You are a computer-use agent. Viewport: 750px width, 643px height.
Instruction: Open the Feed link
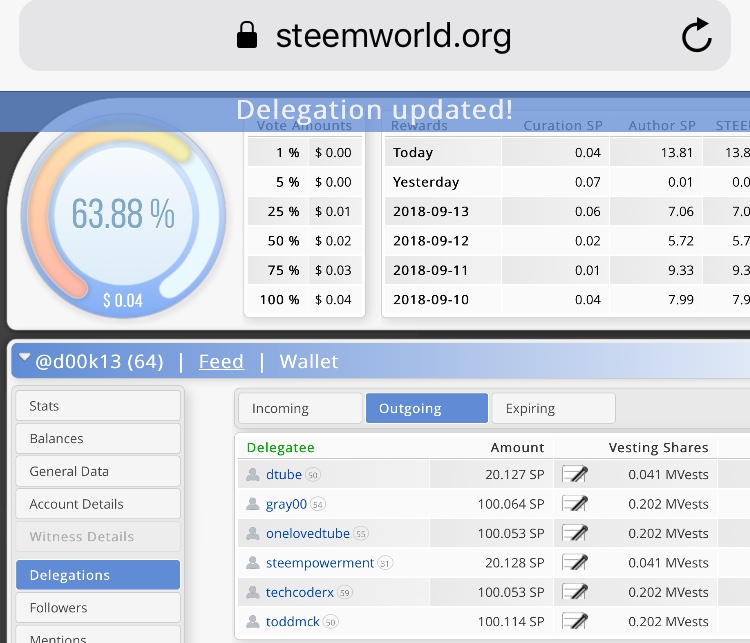(x=221, y=361)
